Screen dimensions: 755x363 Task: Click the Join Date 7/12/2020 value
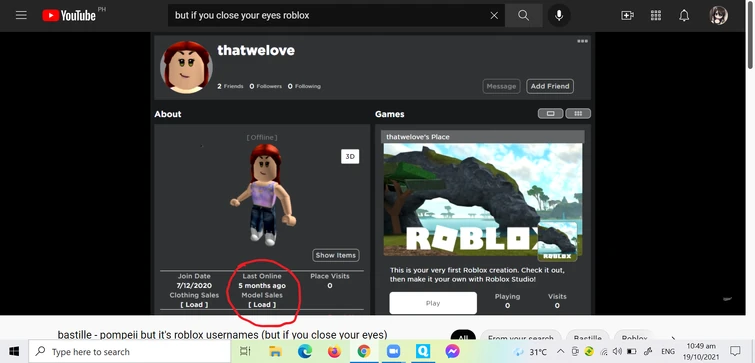[194, 285]
